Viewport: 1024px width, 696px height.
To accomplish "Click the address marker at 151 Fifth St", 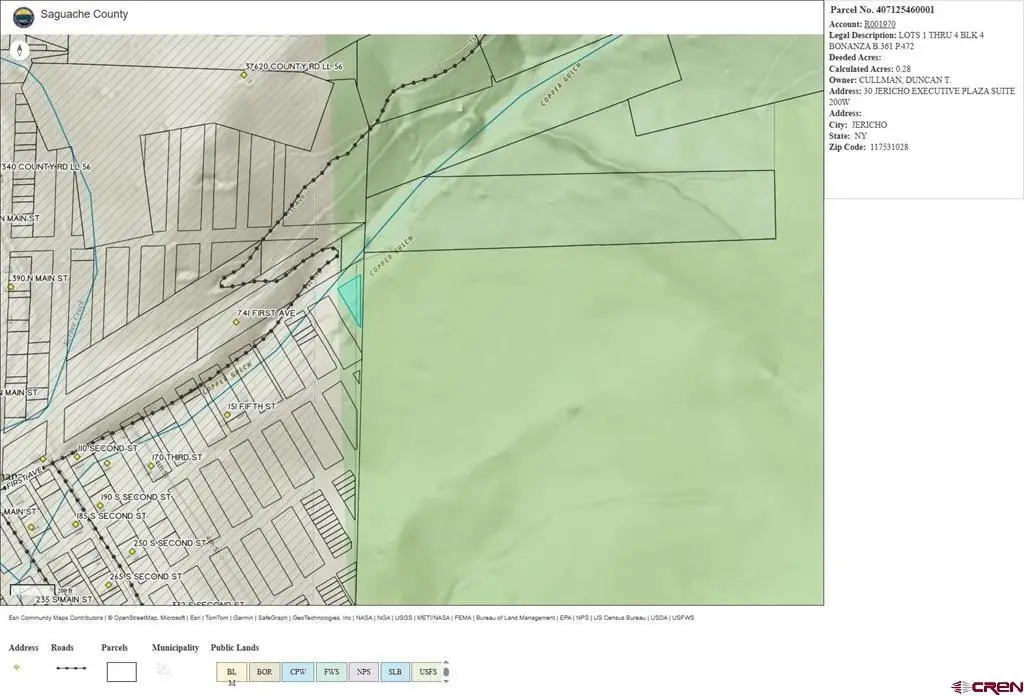I will [x=227, y=415].
